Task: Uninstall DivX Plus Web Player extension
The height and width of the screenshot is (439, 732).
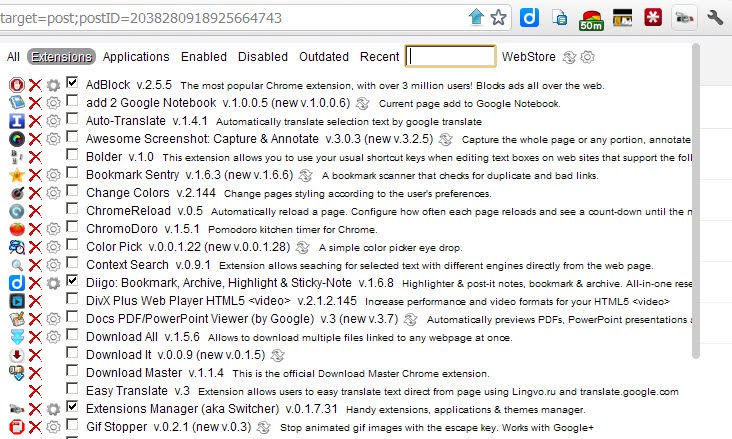Action: pos(35,301)
